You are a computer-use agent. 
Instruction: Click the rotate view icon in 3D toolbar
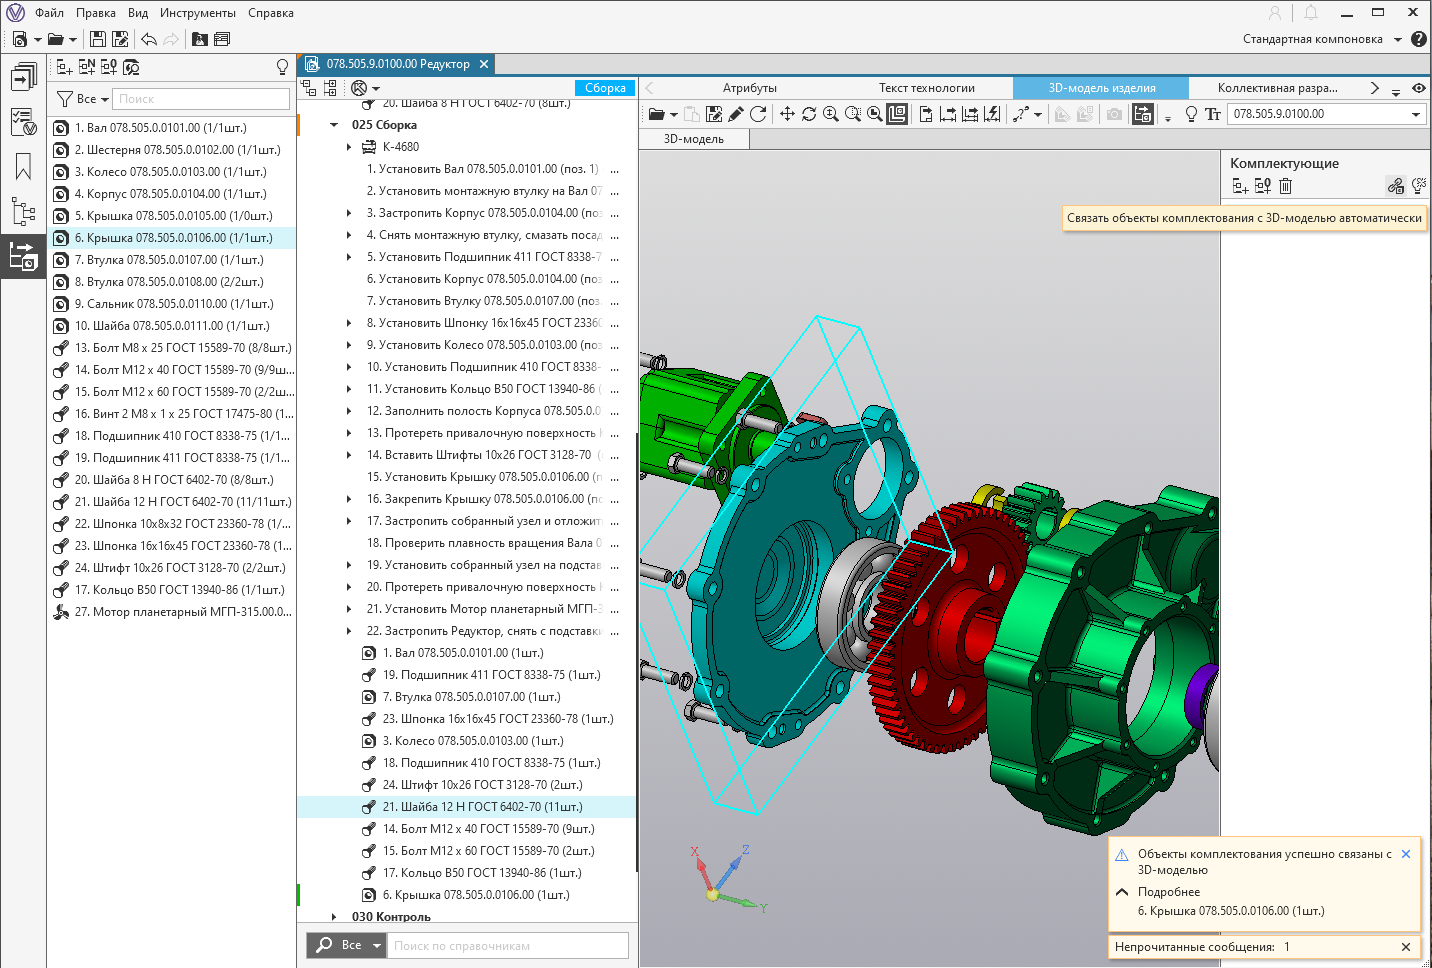coord(809,114)
